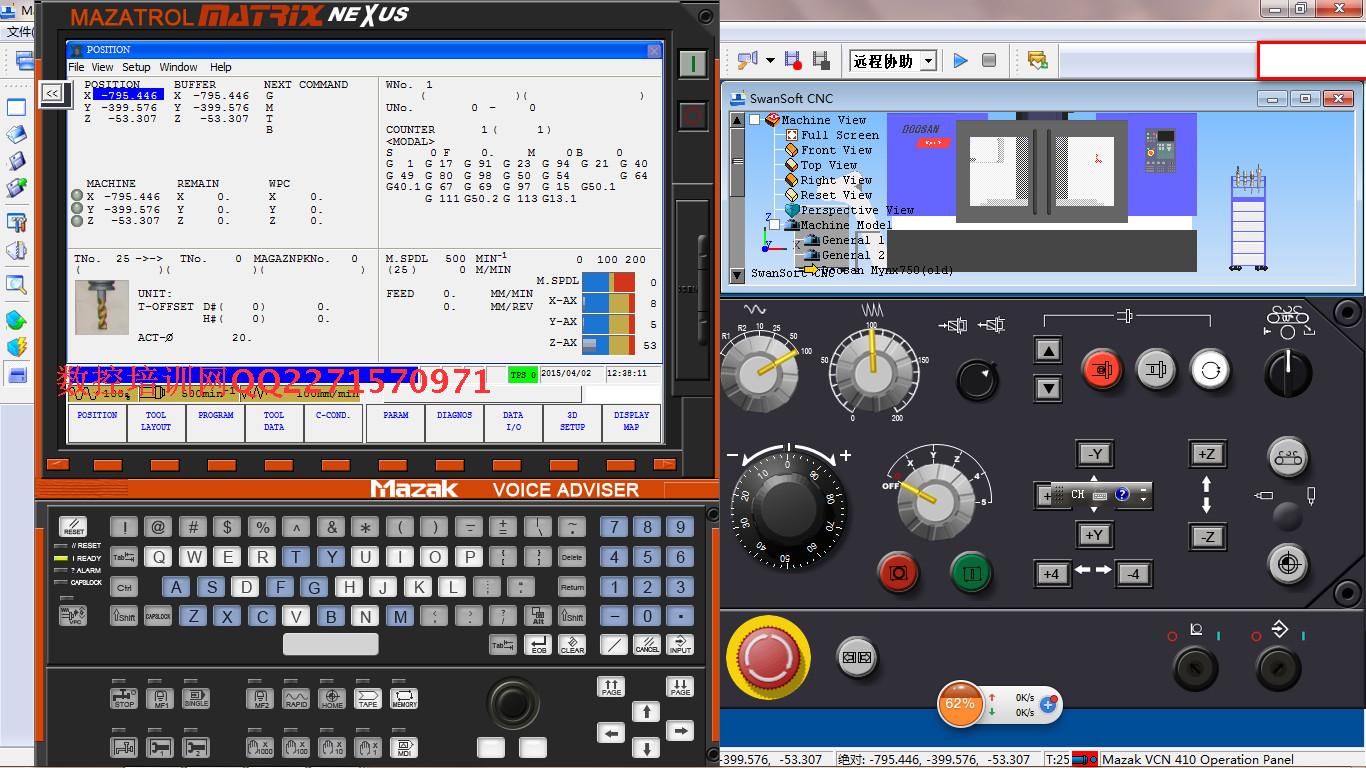Click the record-with-red-dot toolbar icon

coord(793,60)
